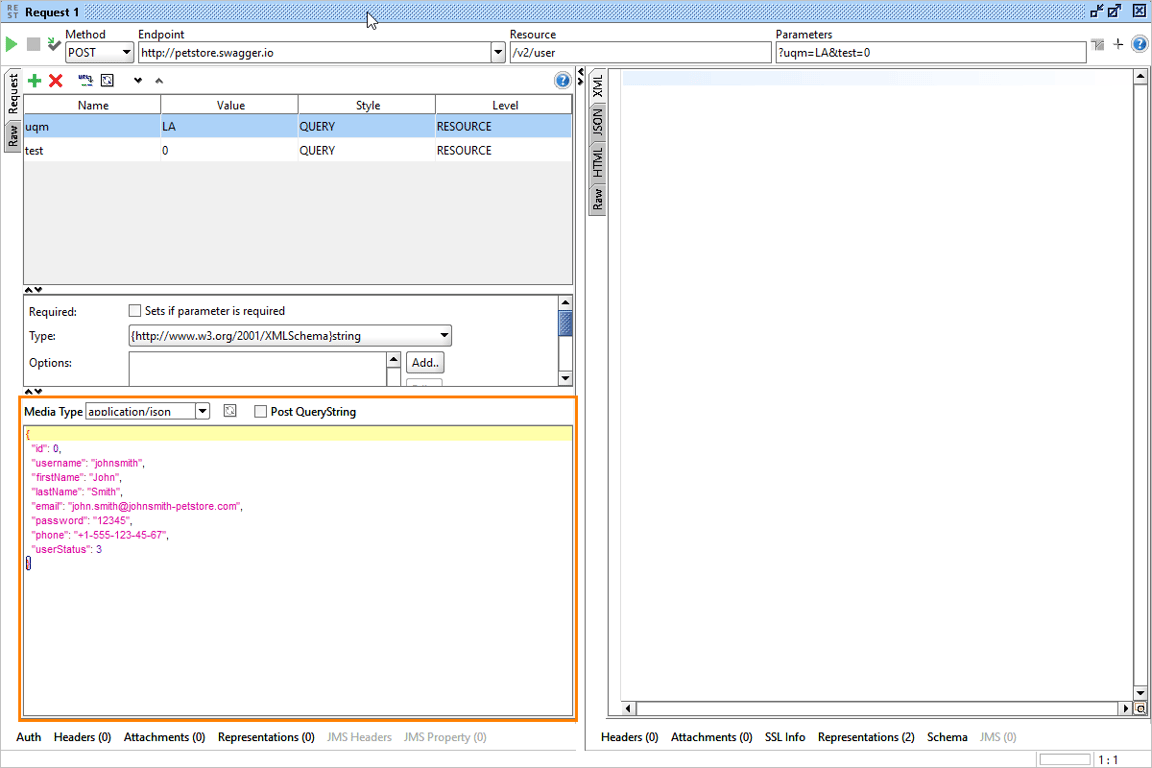The width and height of the screenshot is (1152, 768).
Task: Switch response view to Raw tab
Action: pos(597,198)
